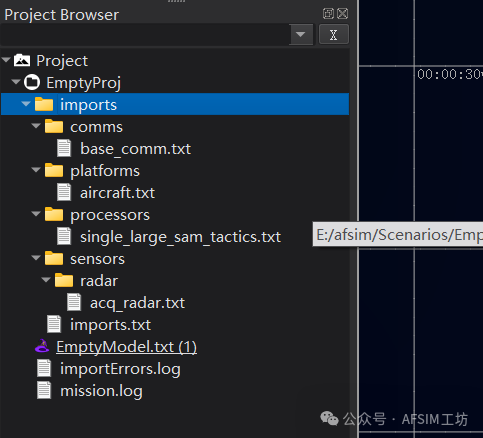Screen dimensions: 483x438
Task: Click the EmptyProj project circle icon
Action: coord(32,82)
